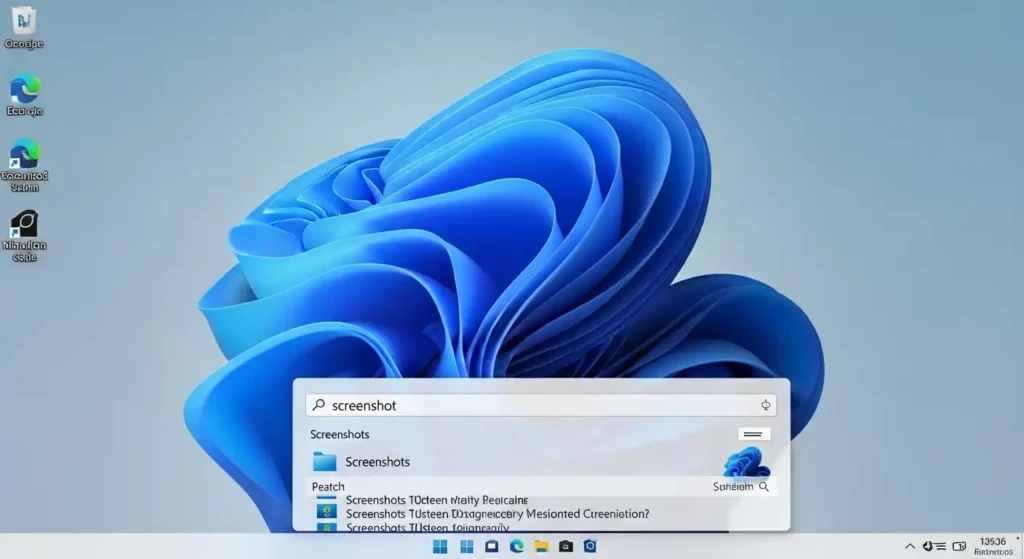Image resolution: width=1024 pixels, height=559 pixels.
Task: Open the Windows Start button
Action: pos(440,546)
